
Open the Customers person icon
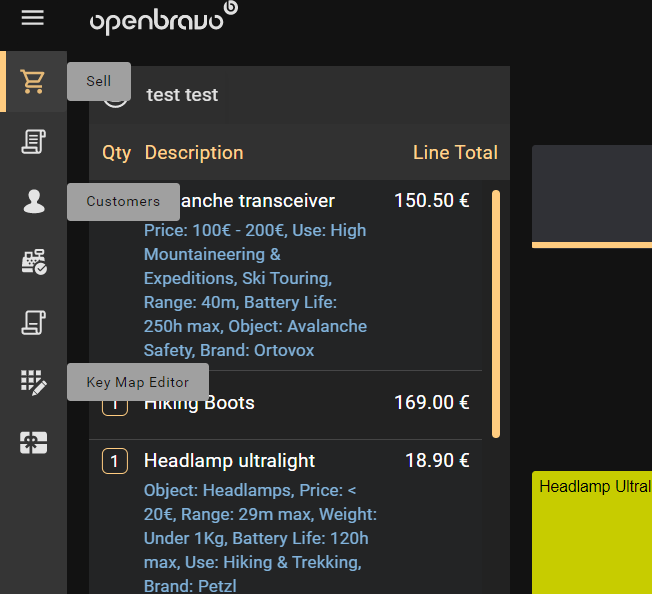(33, 202)
